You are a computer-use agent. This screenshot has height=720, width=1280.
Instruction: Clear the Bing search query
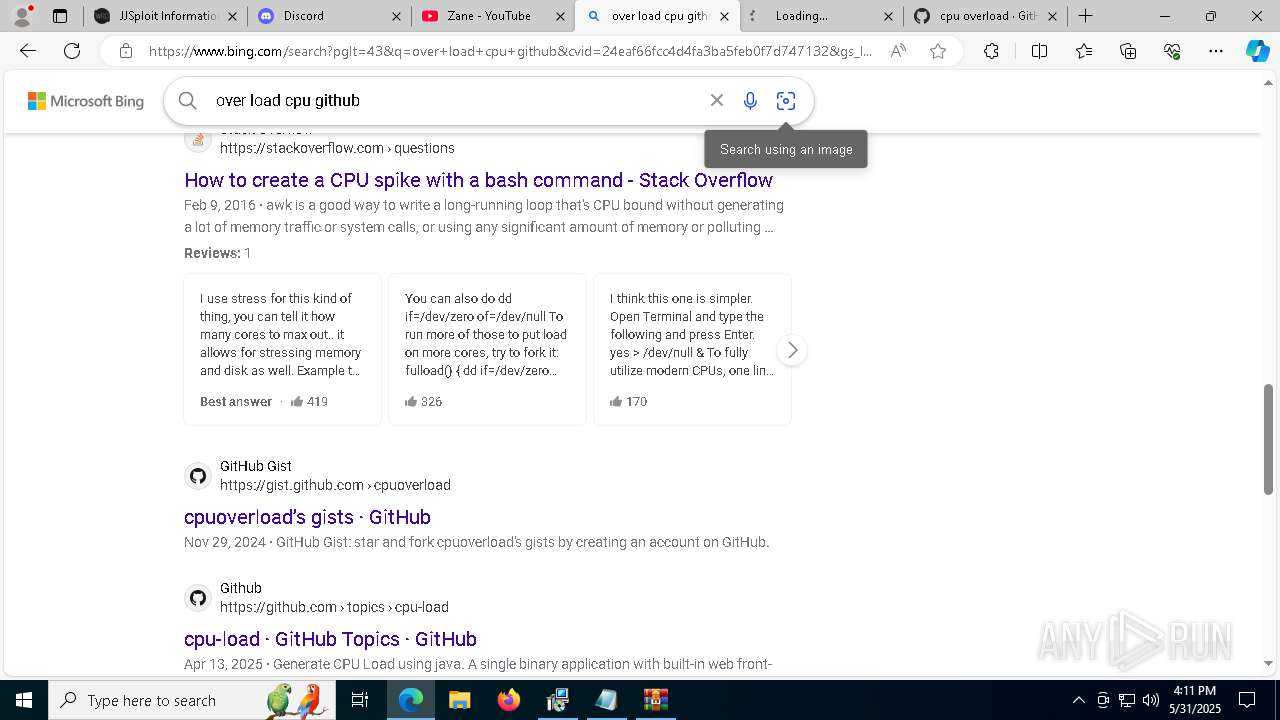point(717,100)
